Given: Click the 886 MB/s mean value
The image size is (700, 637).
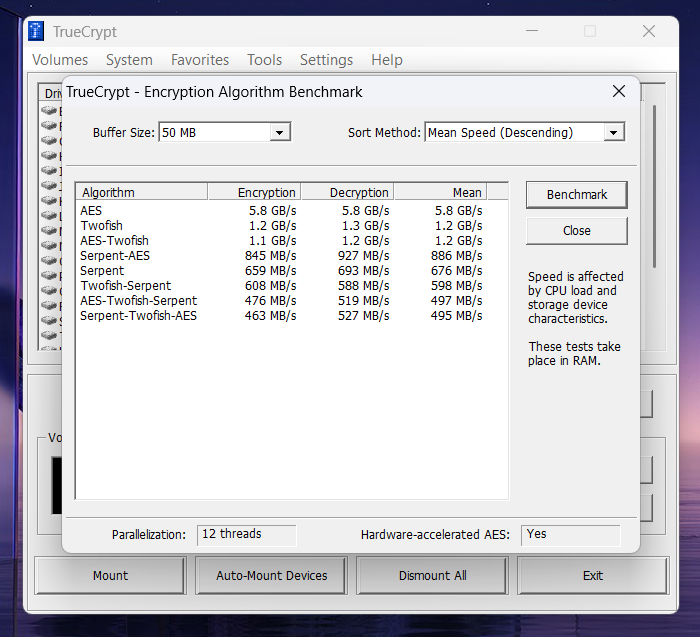Looking at the screenshot, I should point(456,256).
